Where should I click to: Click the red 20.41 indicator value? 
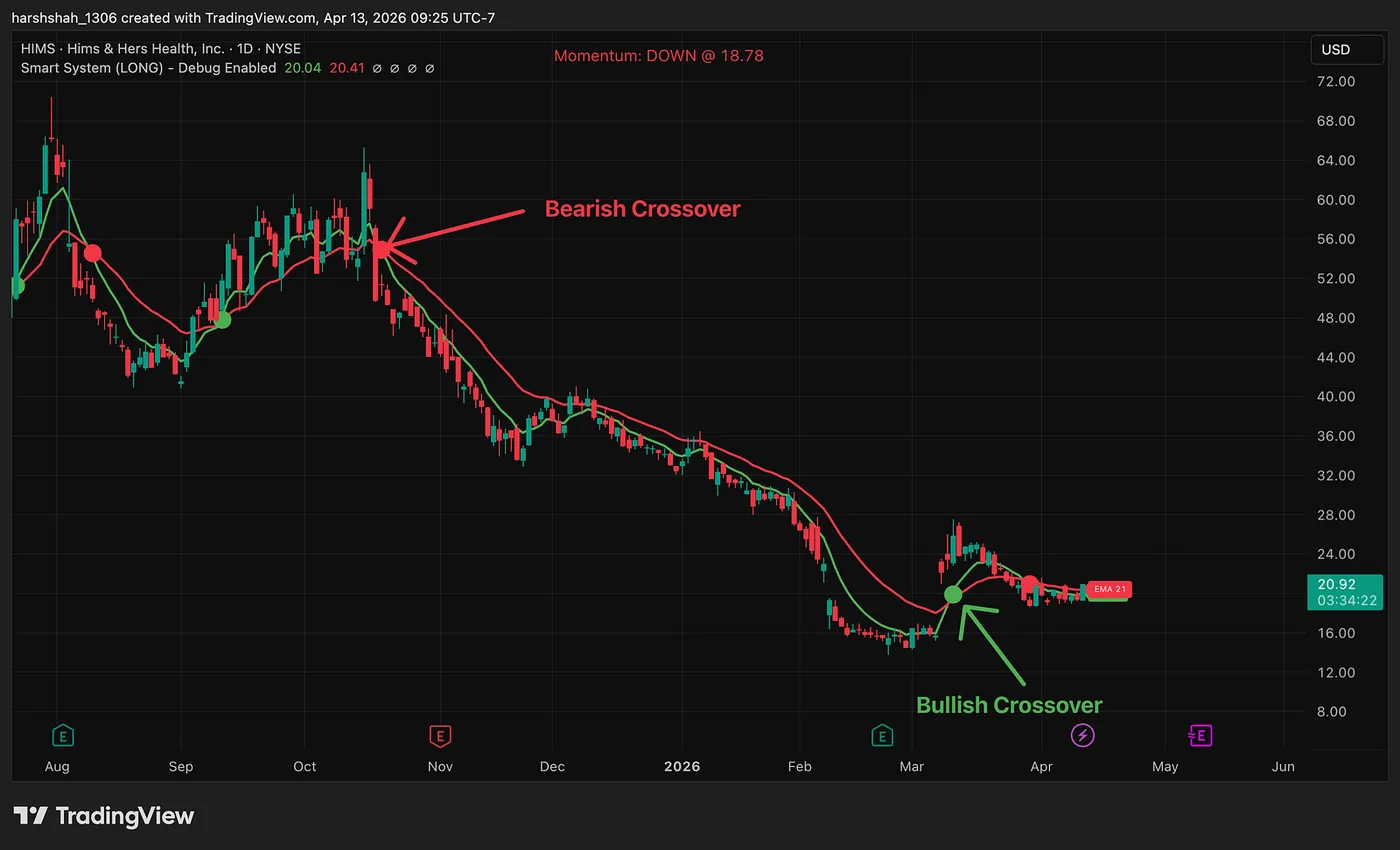(347, 68)
